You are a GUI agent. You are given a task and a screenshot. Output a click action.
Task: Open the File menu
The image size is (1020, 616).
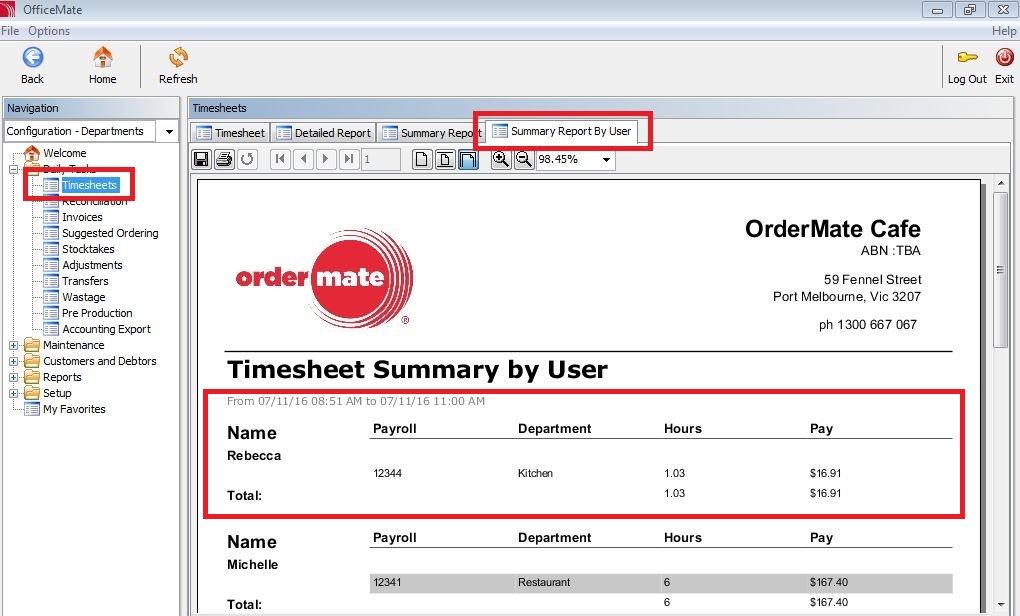pyautogui.click(x=10, y=31)
